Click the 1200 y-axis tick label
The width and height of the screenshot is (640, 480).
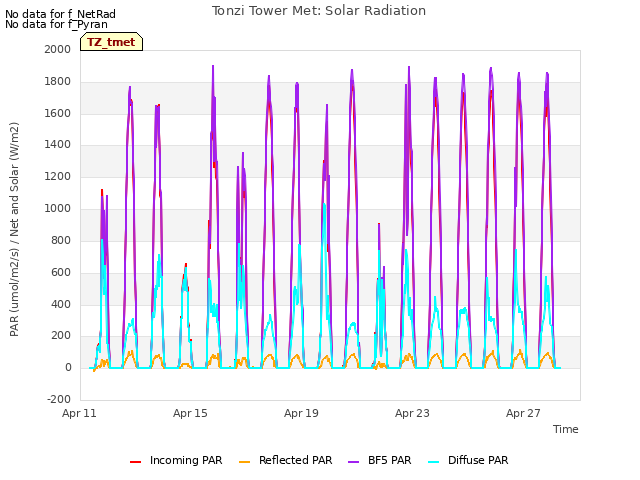(58, 176)
